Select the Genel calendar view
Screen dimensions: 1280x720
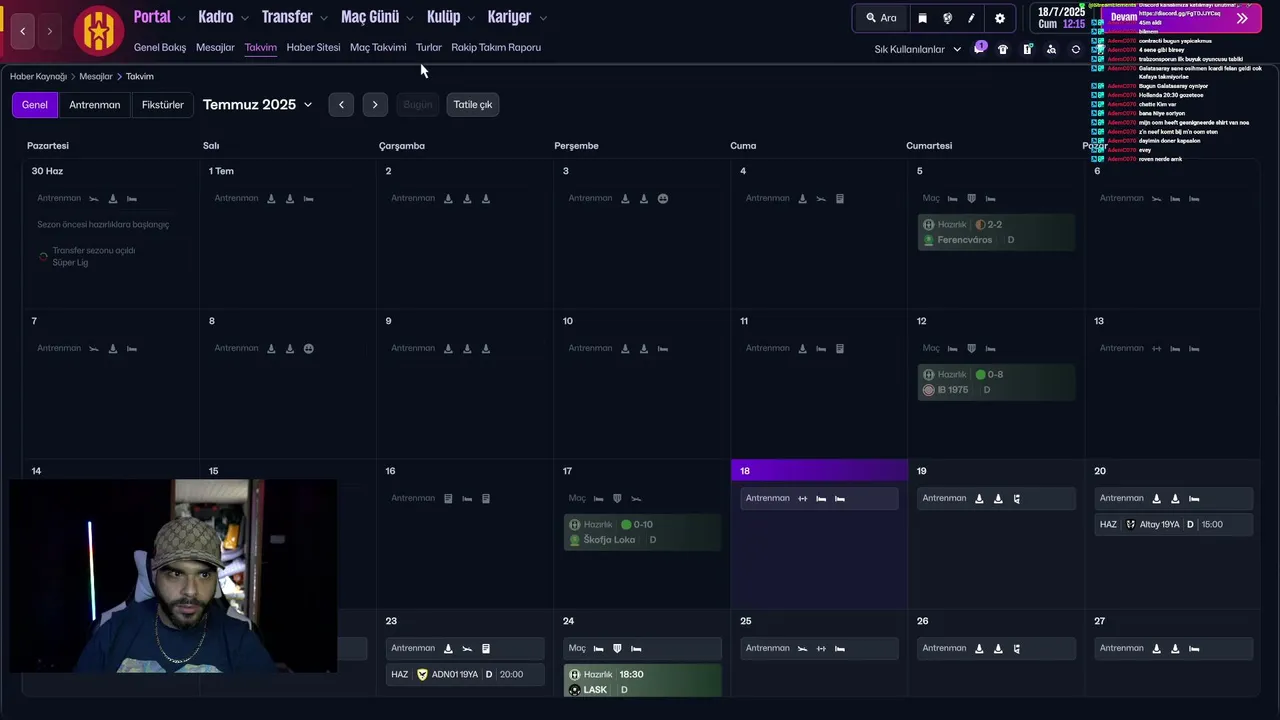pyautogui.click(x=35, y=104)
